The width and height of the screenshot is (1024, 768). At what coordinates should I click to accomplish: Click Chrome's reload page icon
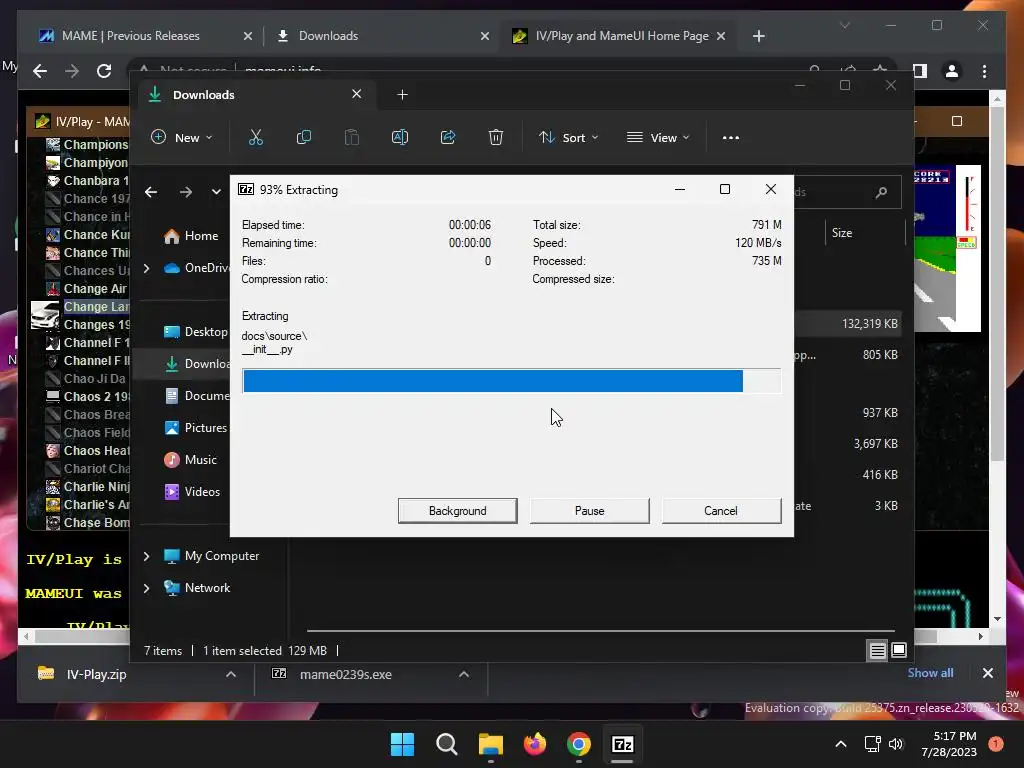[104, 71]
